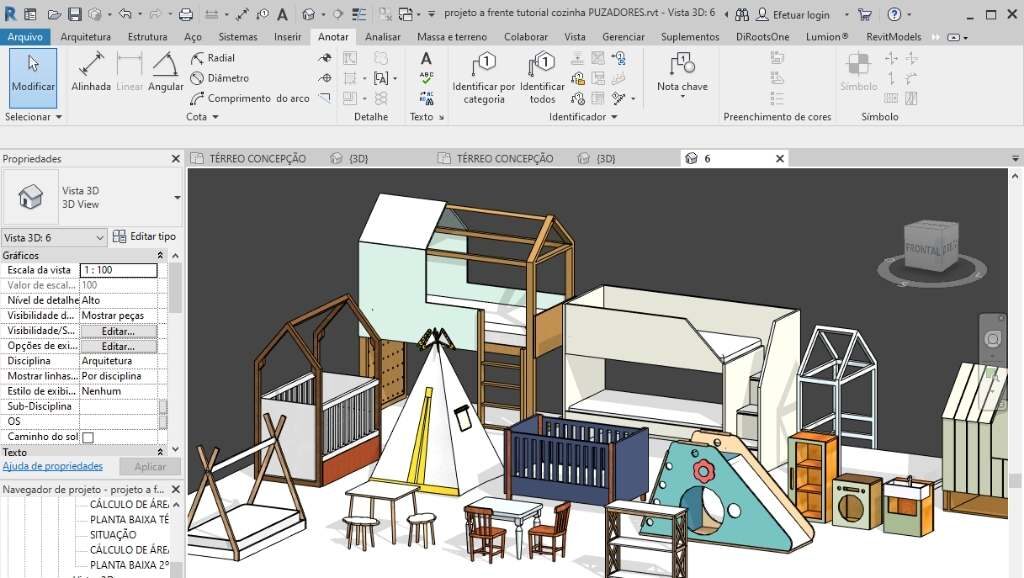The height and width of the screenshot is (578, 1024).
Task: Click the Editar tipo button
Action: (145, 237)
